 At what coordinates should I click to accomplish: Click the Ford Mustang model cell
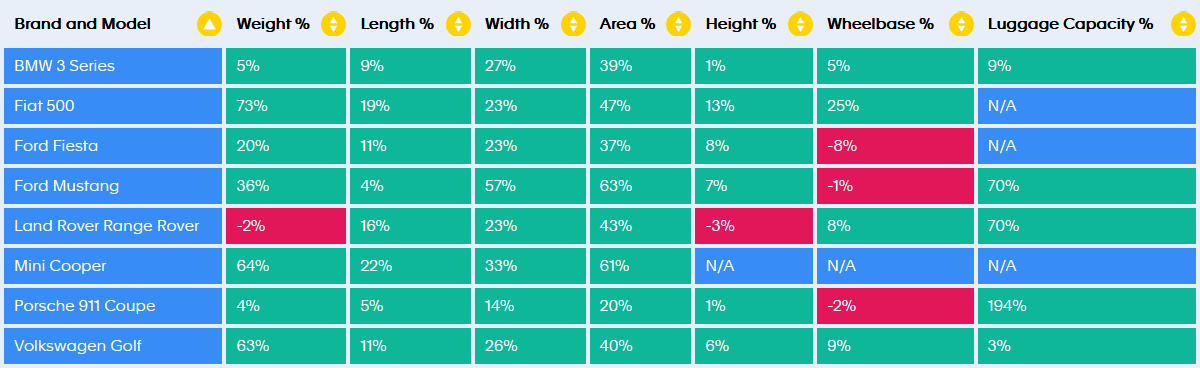[x=113, y=186]
